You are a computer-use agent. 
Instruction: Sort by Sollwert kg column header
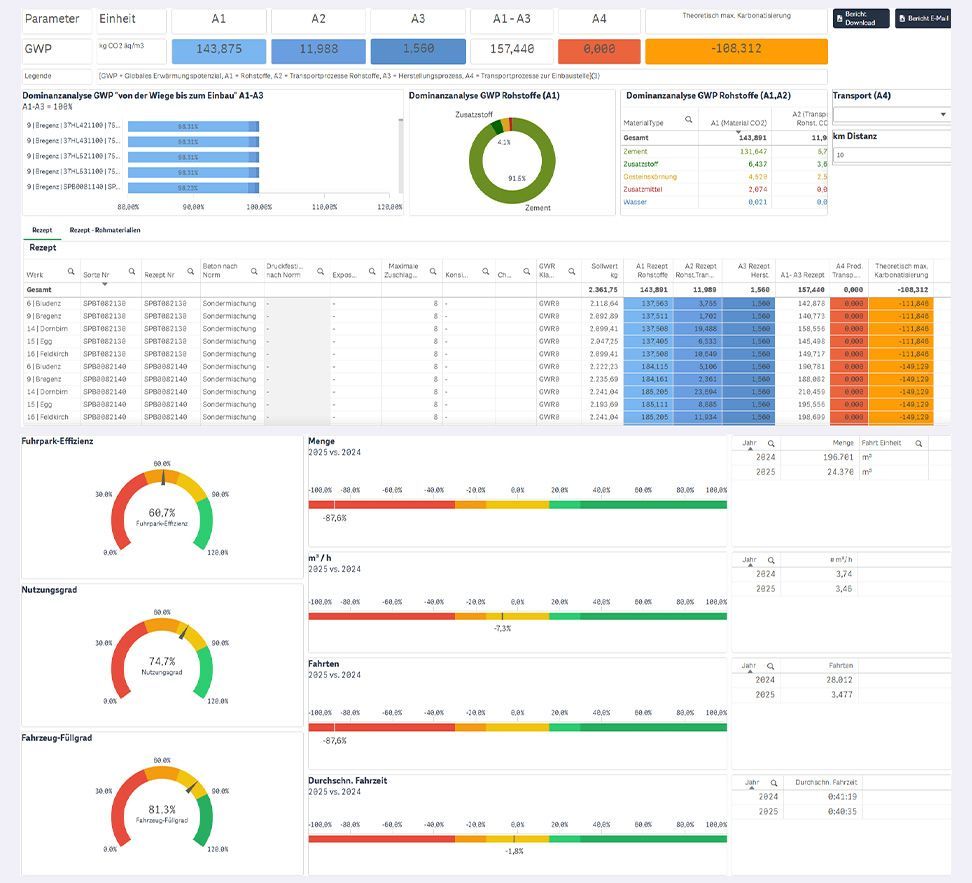tap(604, 270)
